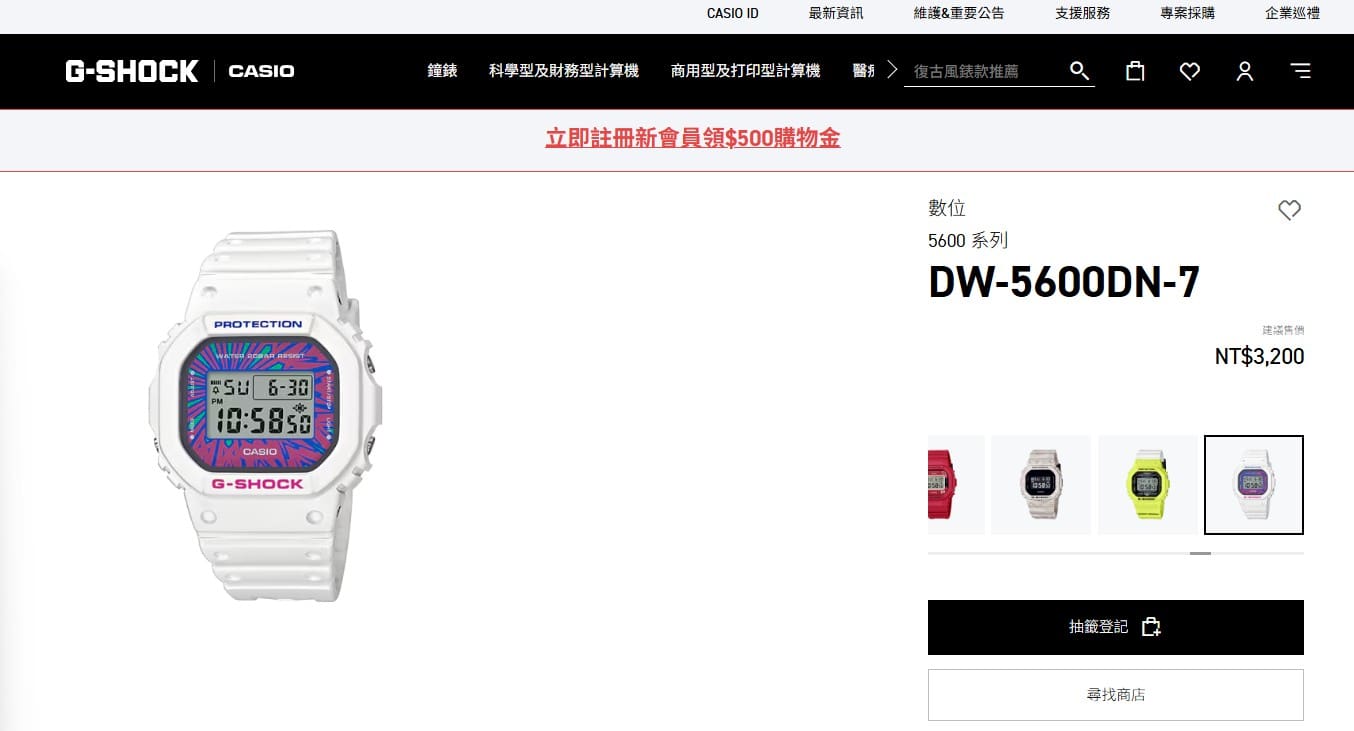
Task: Open wishlist heart icon in header
Action: pos(1190,71)
